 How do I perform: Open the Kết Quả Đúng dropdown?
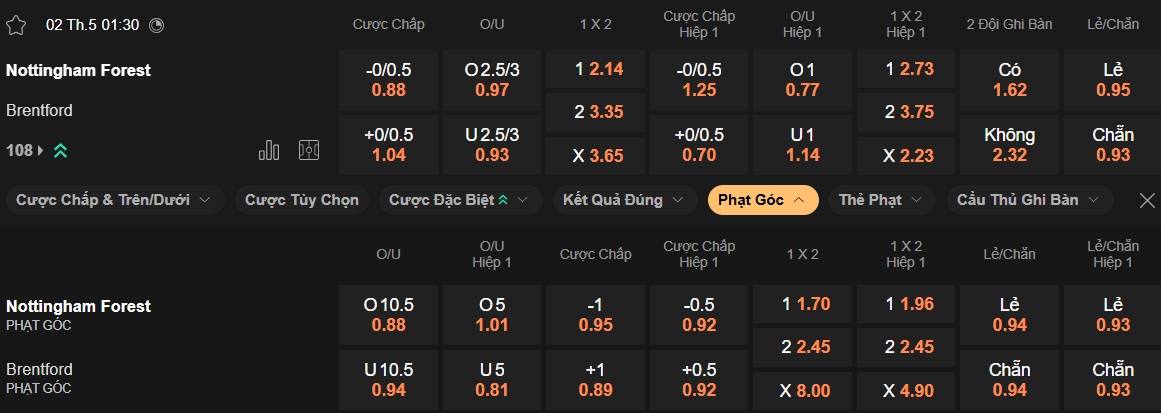(x=625, y=200)
